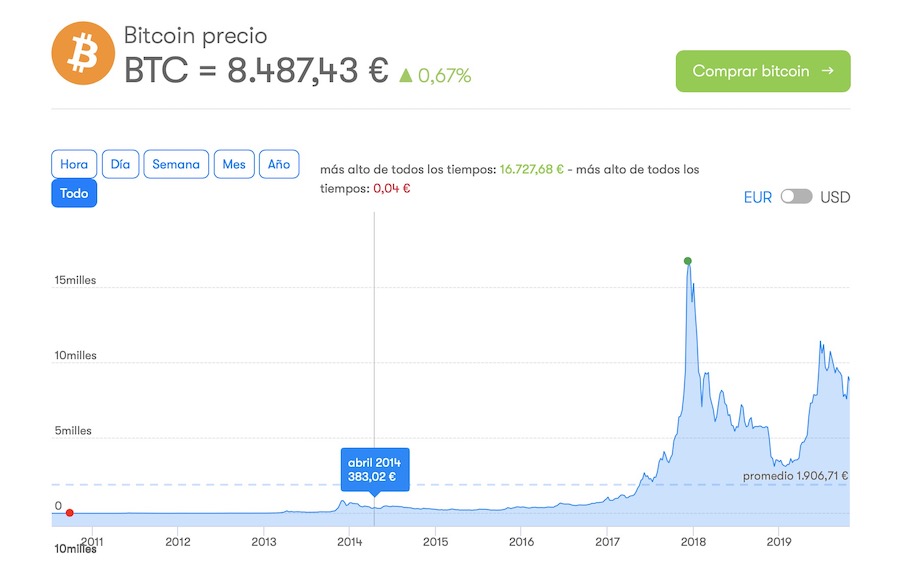Click the red all-time-low dot on chart

tap(70, 513)
